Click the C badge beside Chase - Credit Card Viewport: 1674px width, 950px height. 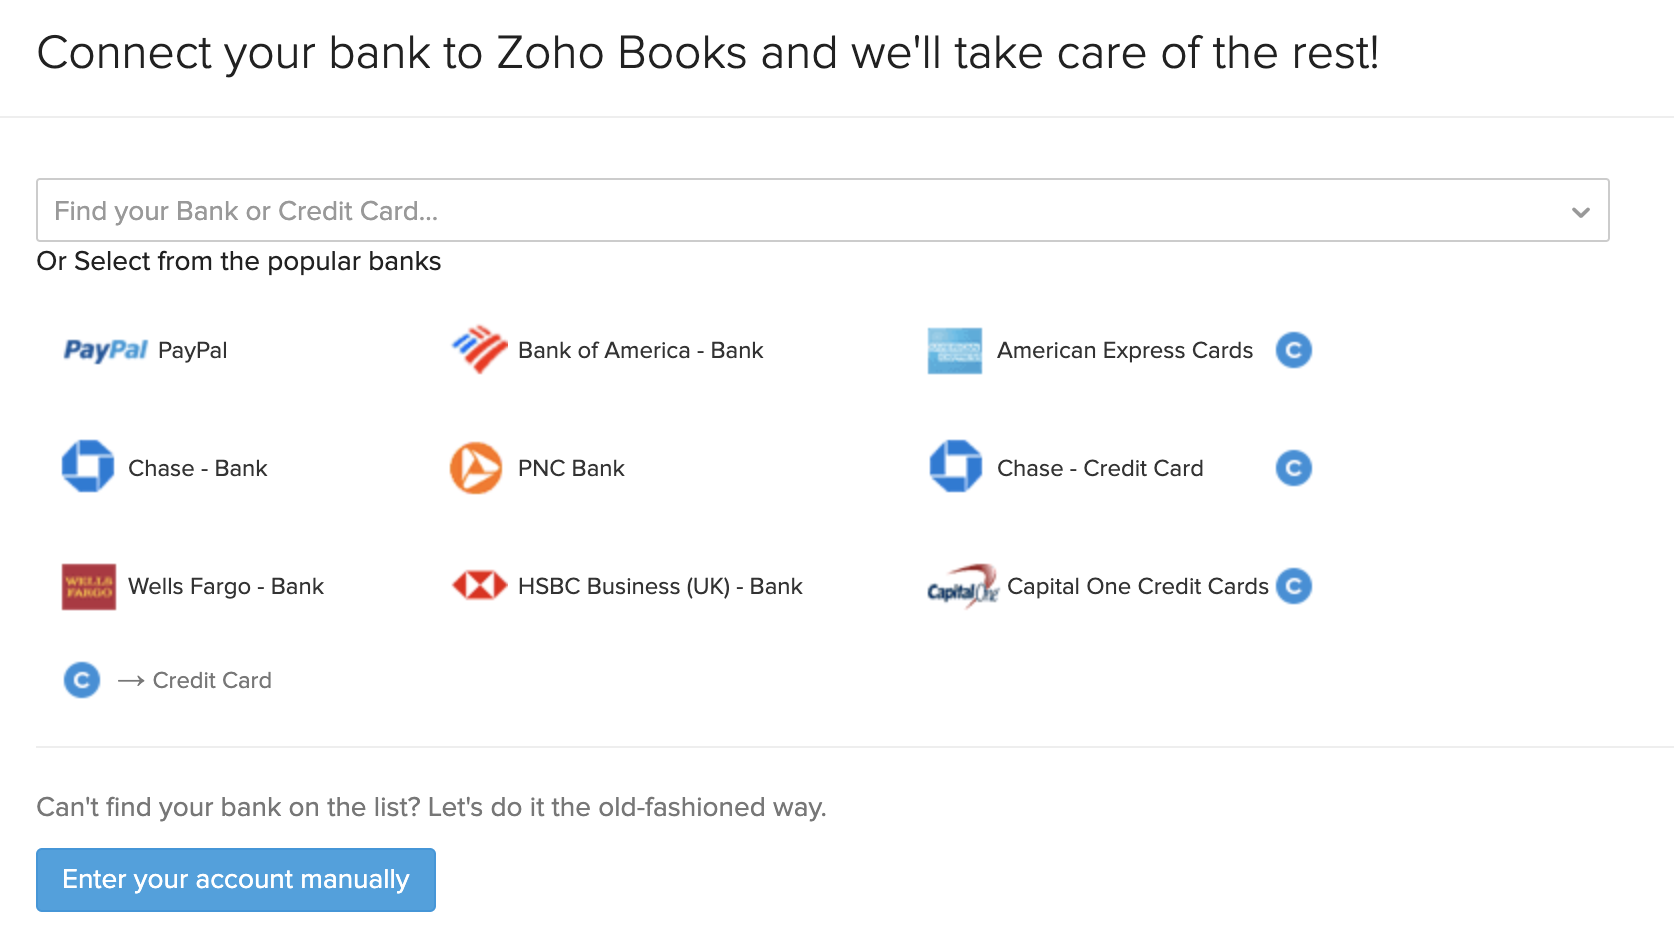(x=1293, y=467)
